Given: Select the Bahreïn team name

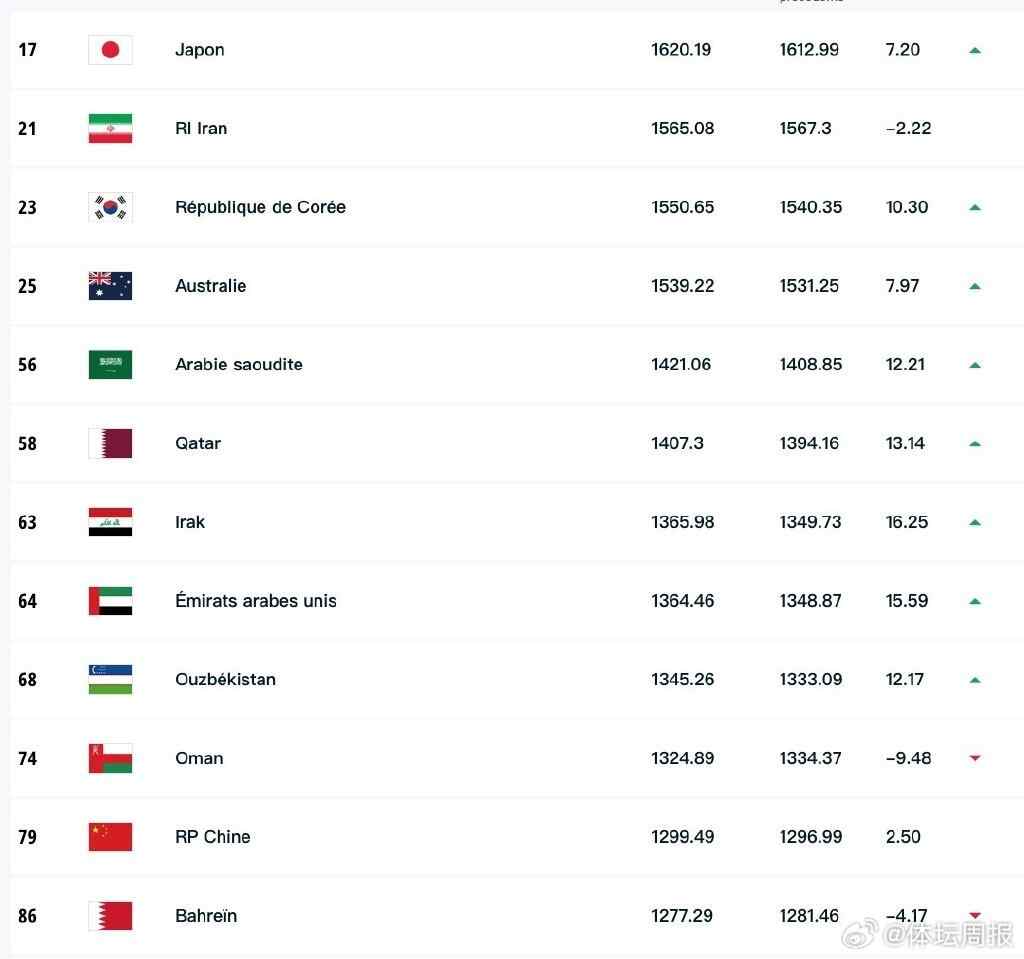Looking at the screenshot, I should (206, 916).
